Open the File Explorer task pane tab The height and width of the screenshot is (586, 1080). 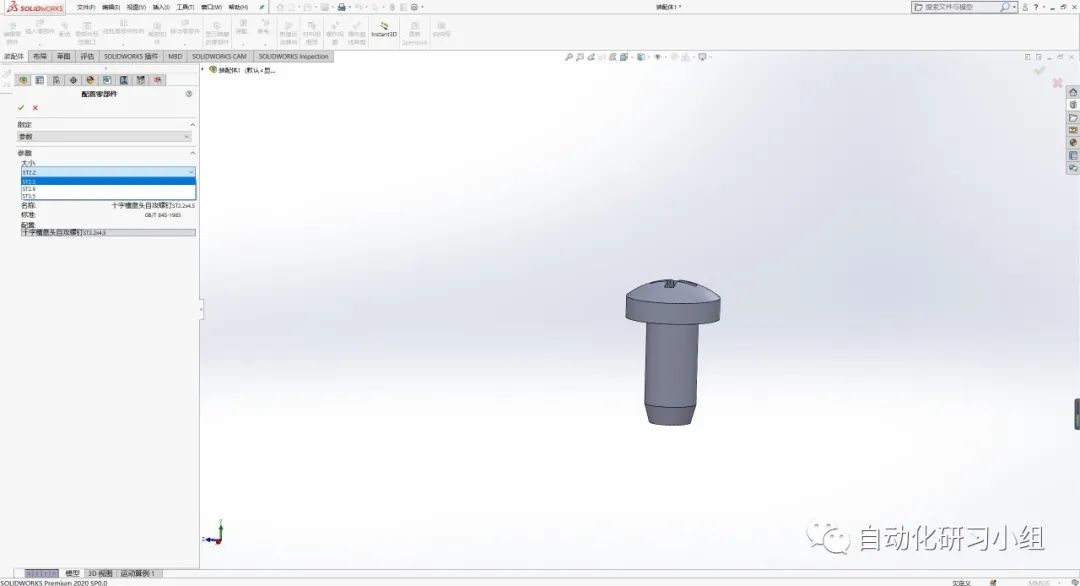1072,118
